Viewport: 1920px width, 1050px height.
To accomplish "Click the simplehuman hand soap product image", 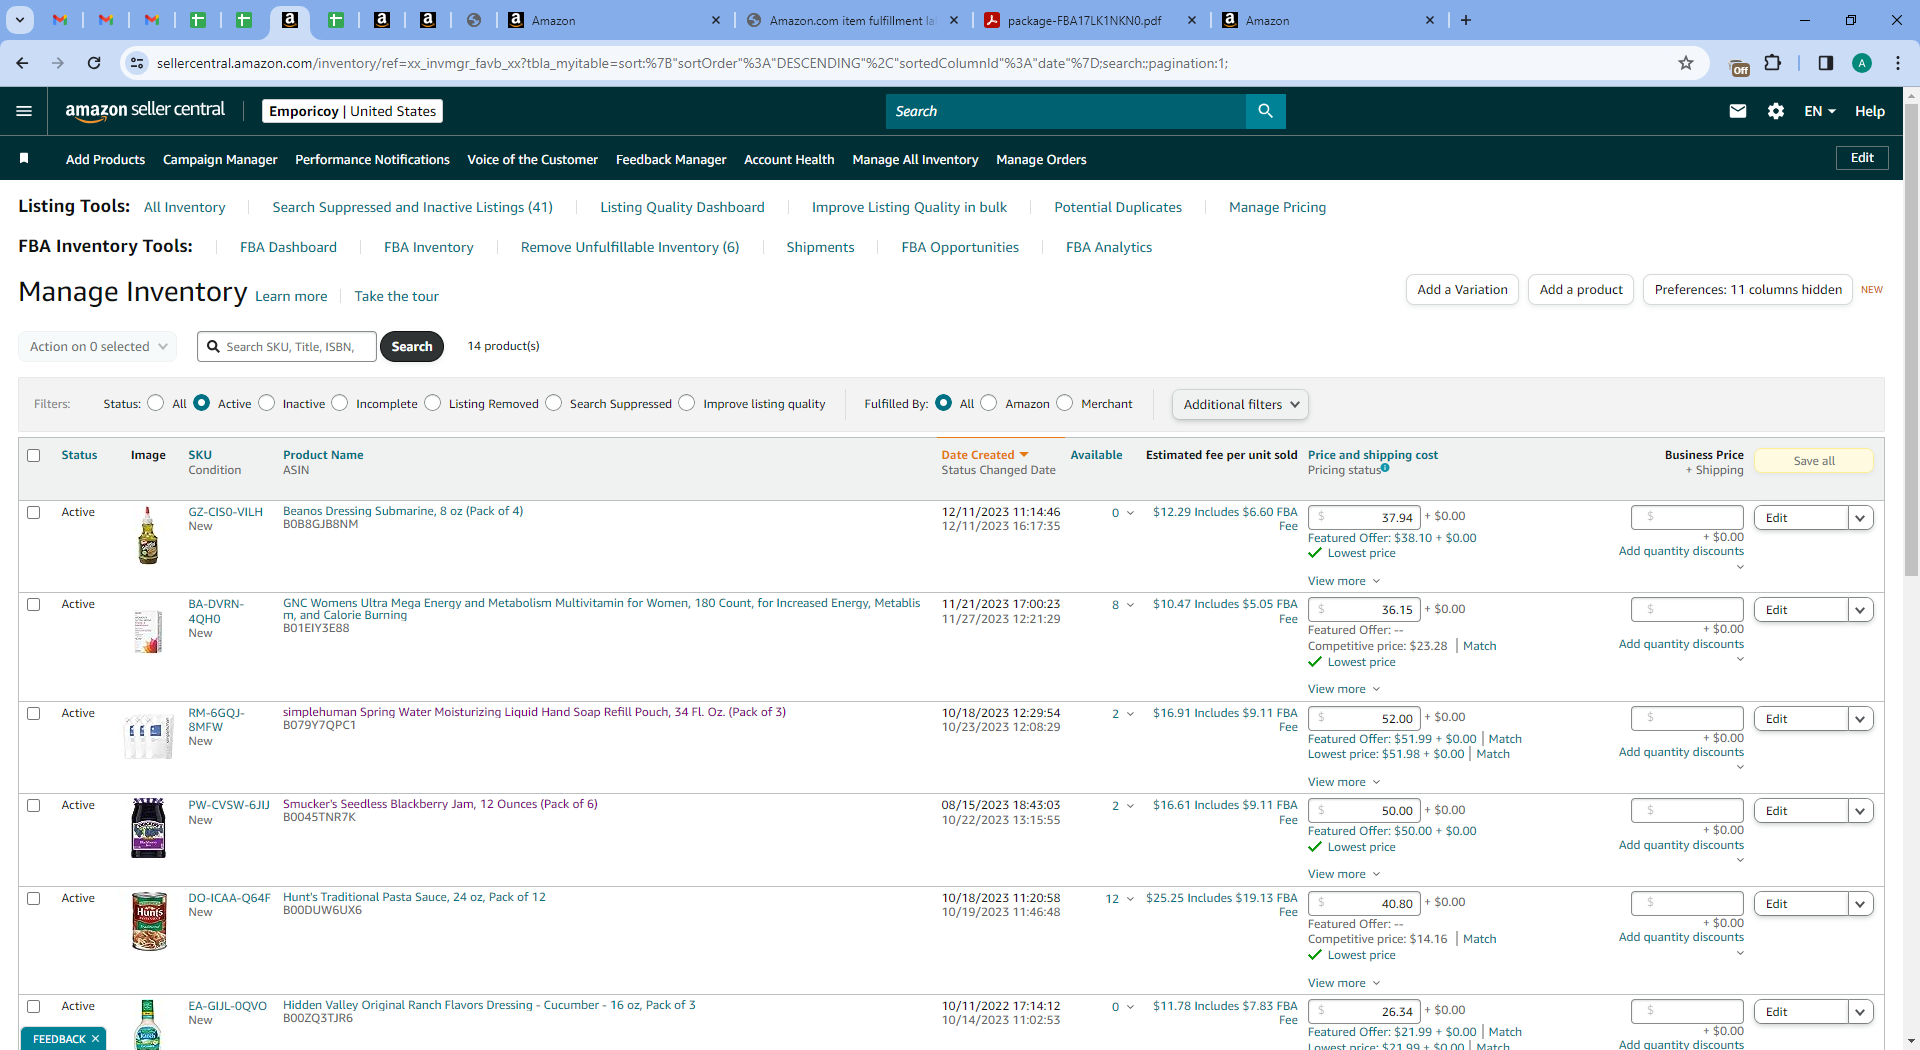I will tap(148, 736).
